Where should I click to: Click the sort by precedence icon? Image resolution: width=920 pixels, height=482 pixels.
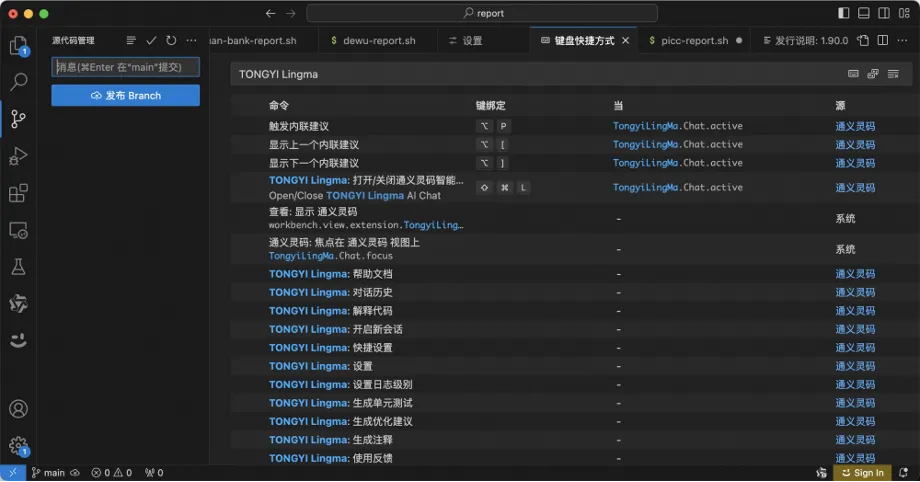click(x=873, y=74)
